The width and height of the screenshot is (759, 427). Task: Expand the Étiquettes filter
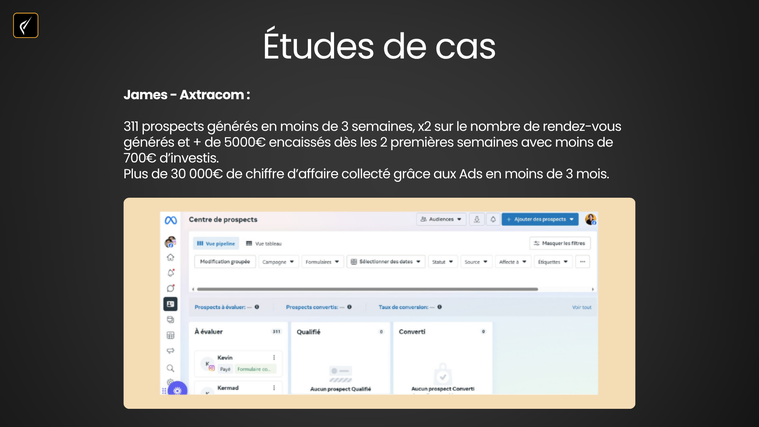(x=553, y=262)
